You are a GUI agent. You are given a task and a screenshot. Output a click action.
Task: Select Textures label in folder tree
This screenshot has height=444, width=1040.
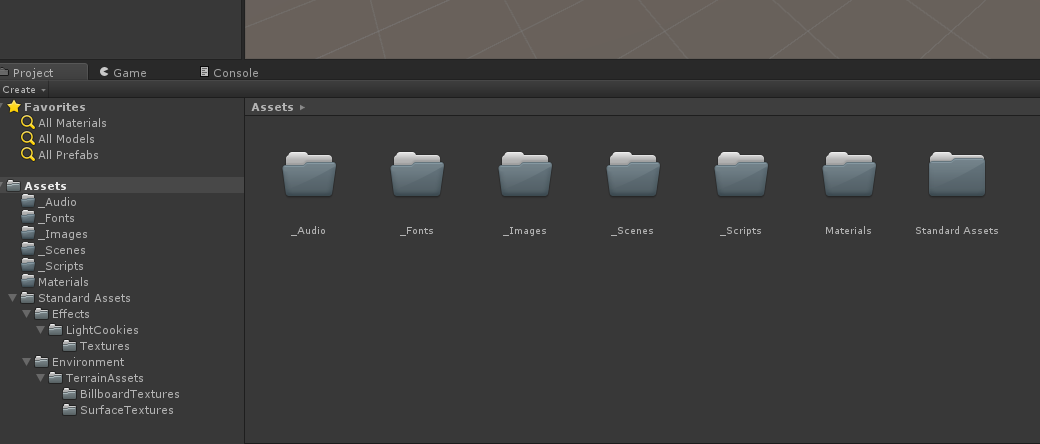pos(105,345)
